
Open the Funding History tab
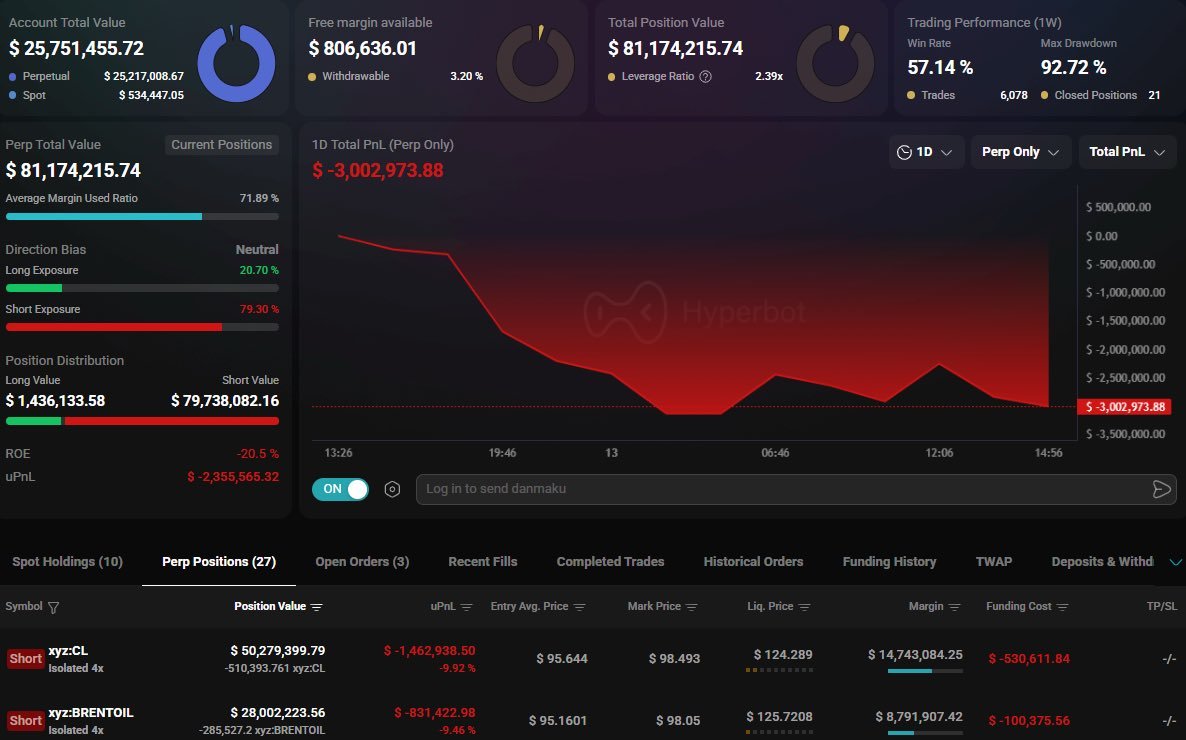pyautogui.click(x=889, y=561)
